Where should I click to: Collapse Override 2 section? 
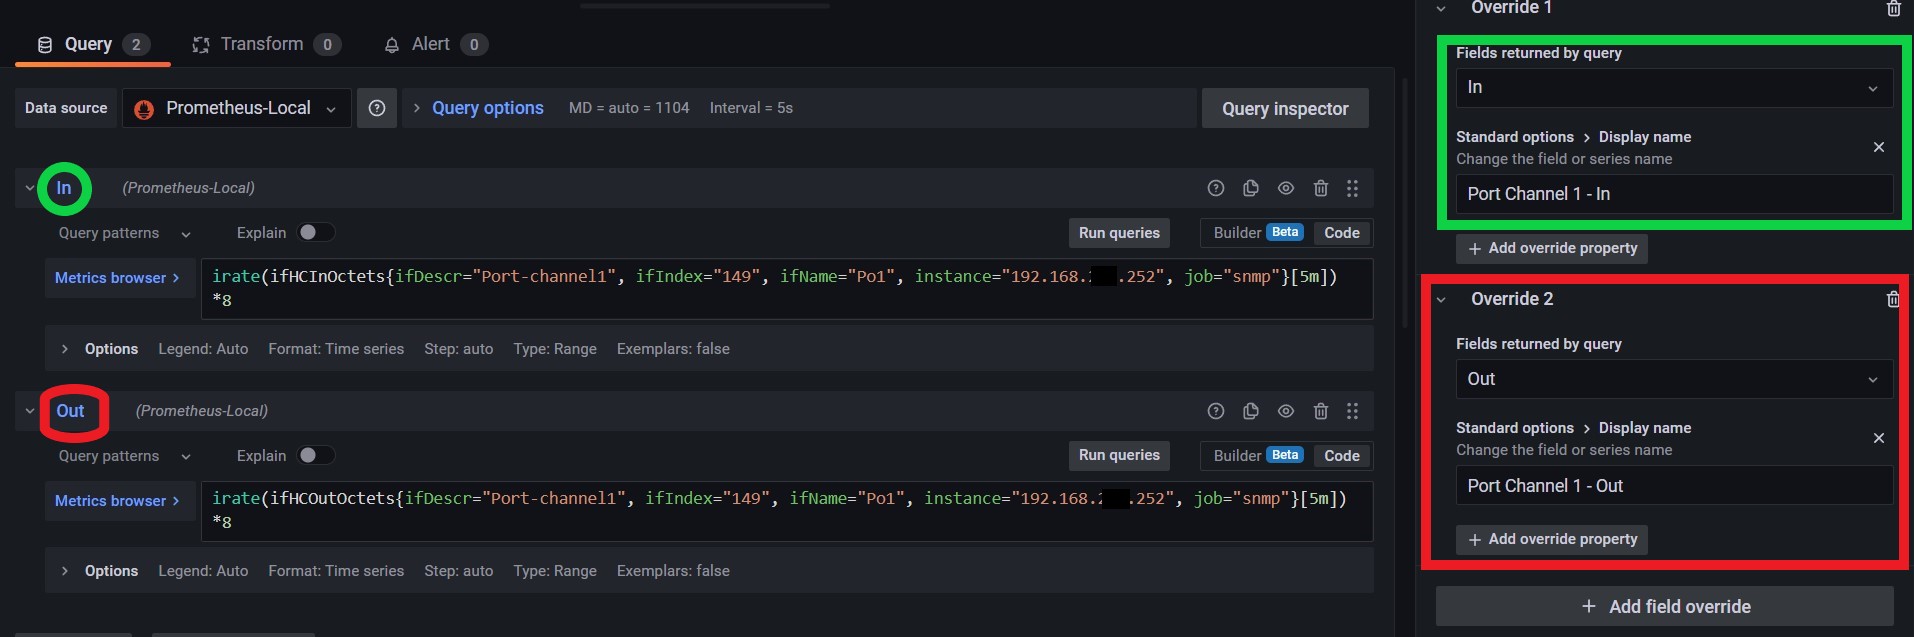click(x=1441, y=299)
